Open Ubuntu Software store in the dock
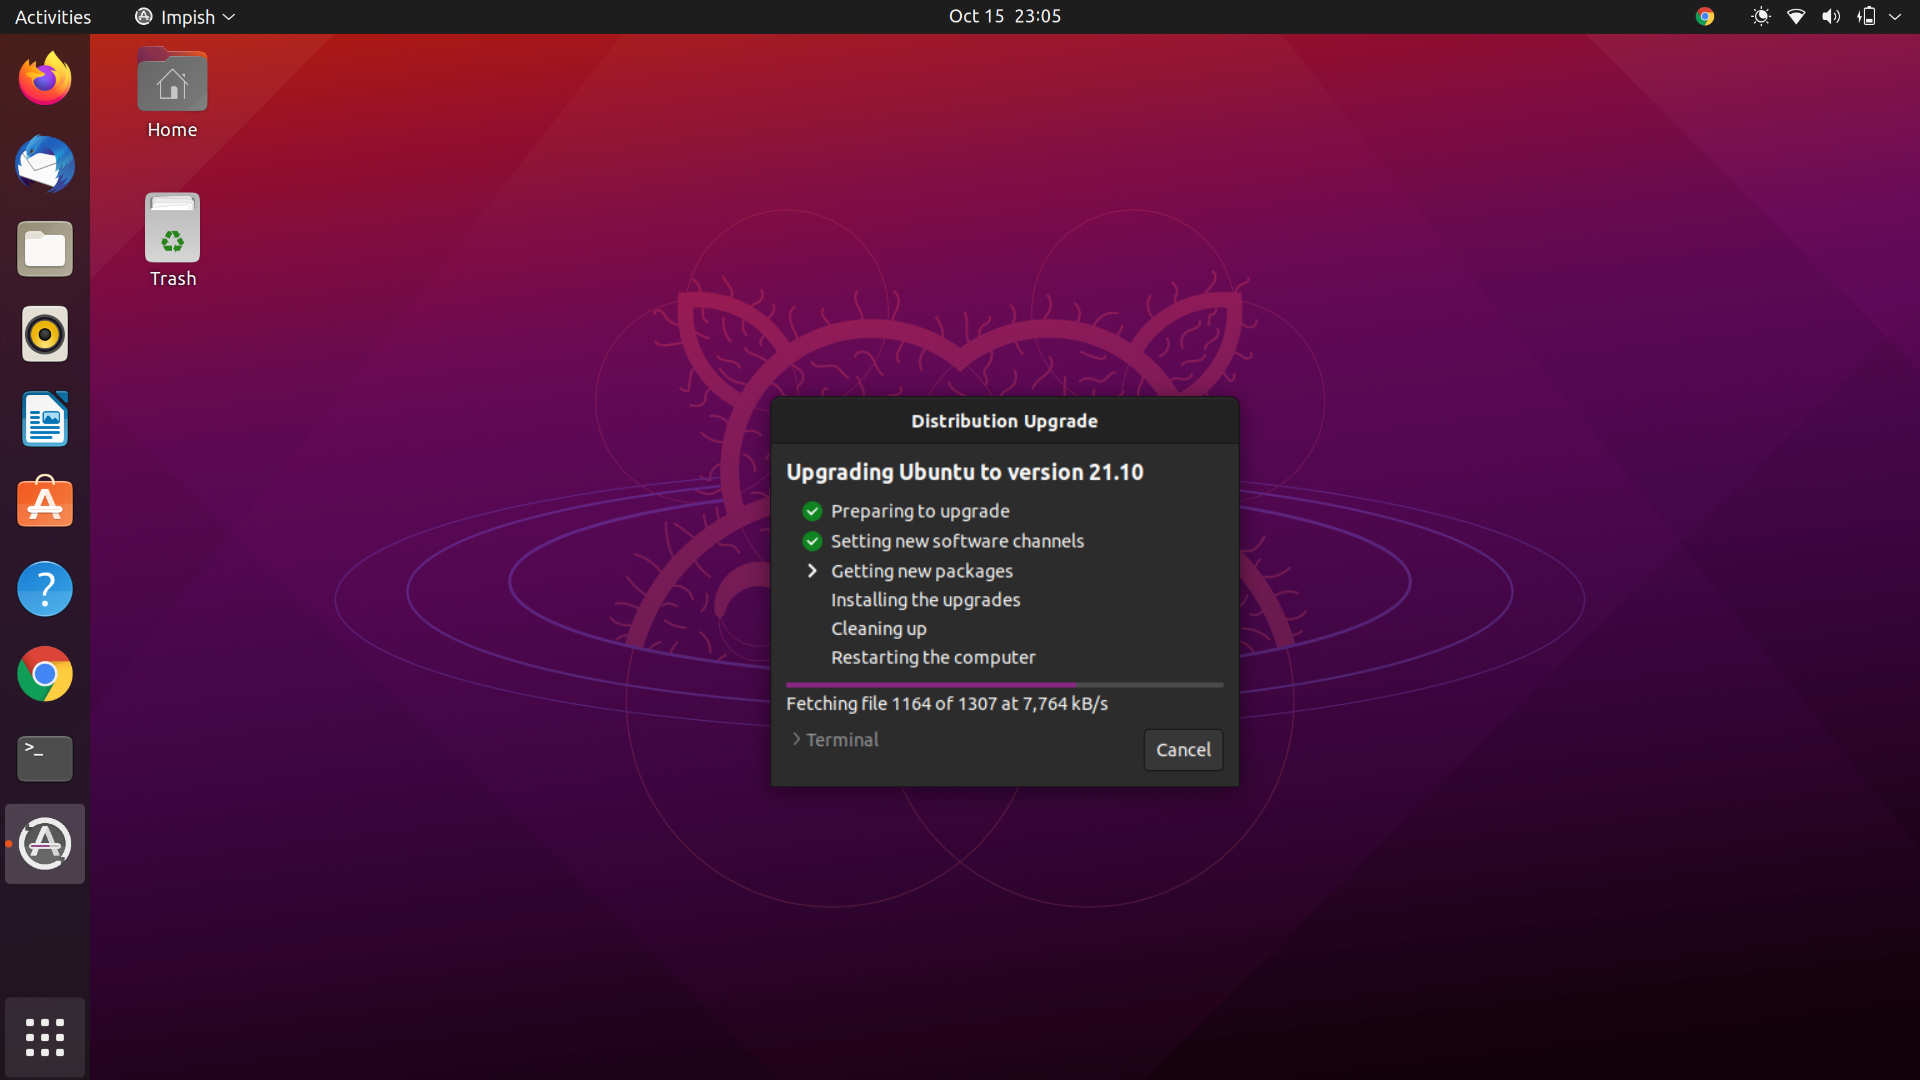 [x=45, y=503]
